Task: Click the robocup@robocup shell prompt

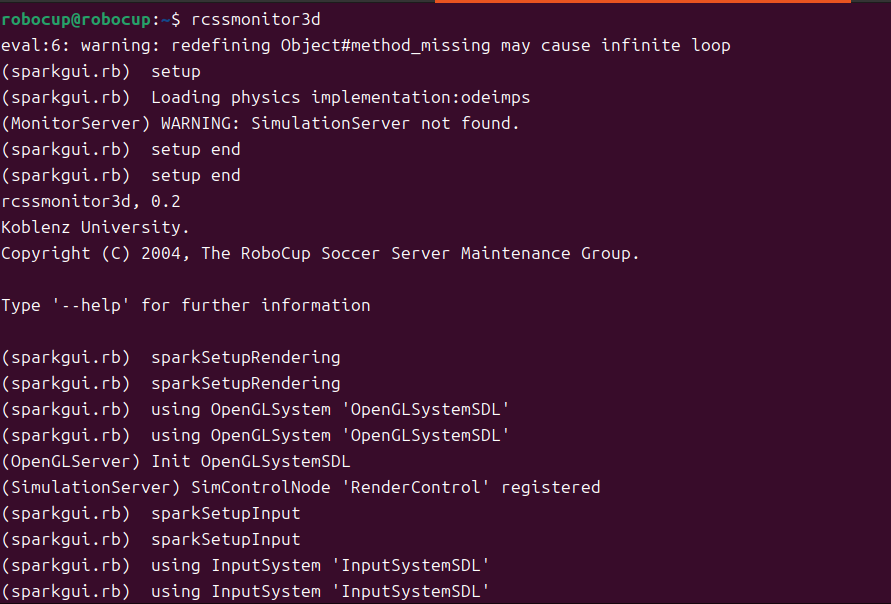Action: tap(78, 19)
